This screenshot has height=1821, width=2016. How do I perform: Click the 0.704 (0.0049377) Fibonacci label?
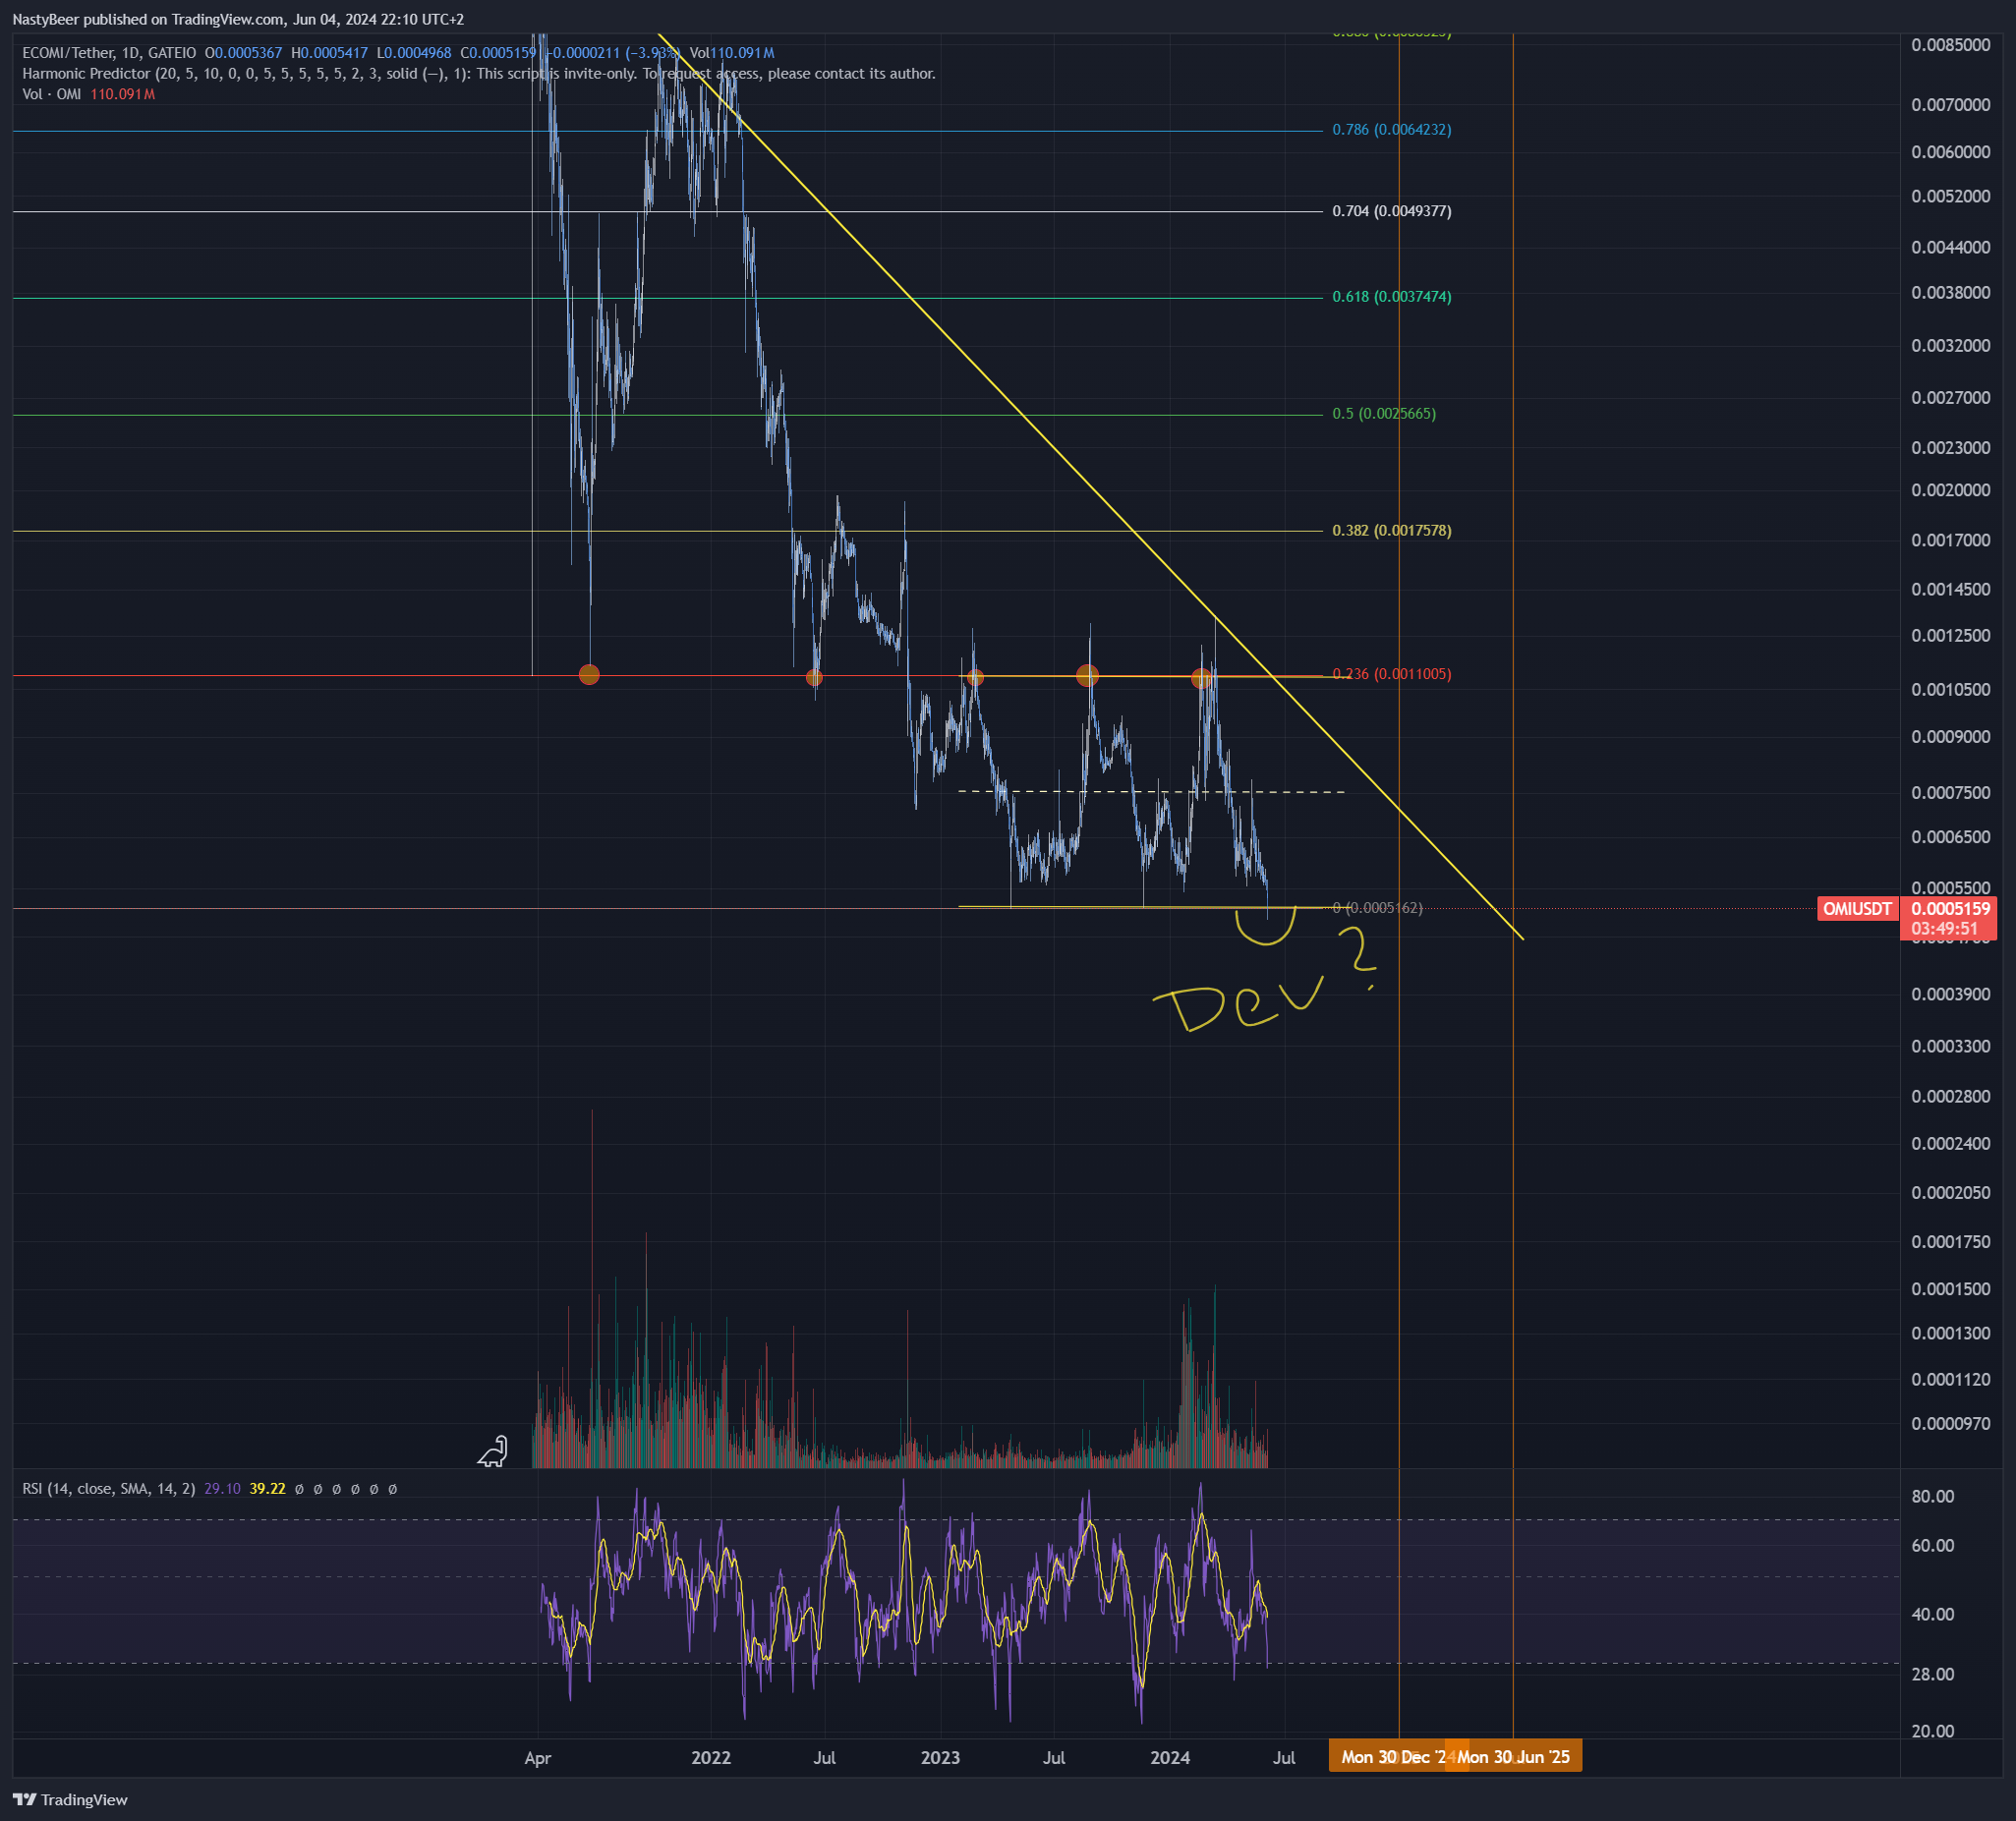click(1391, 211)
